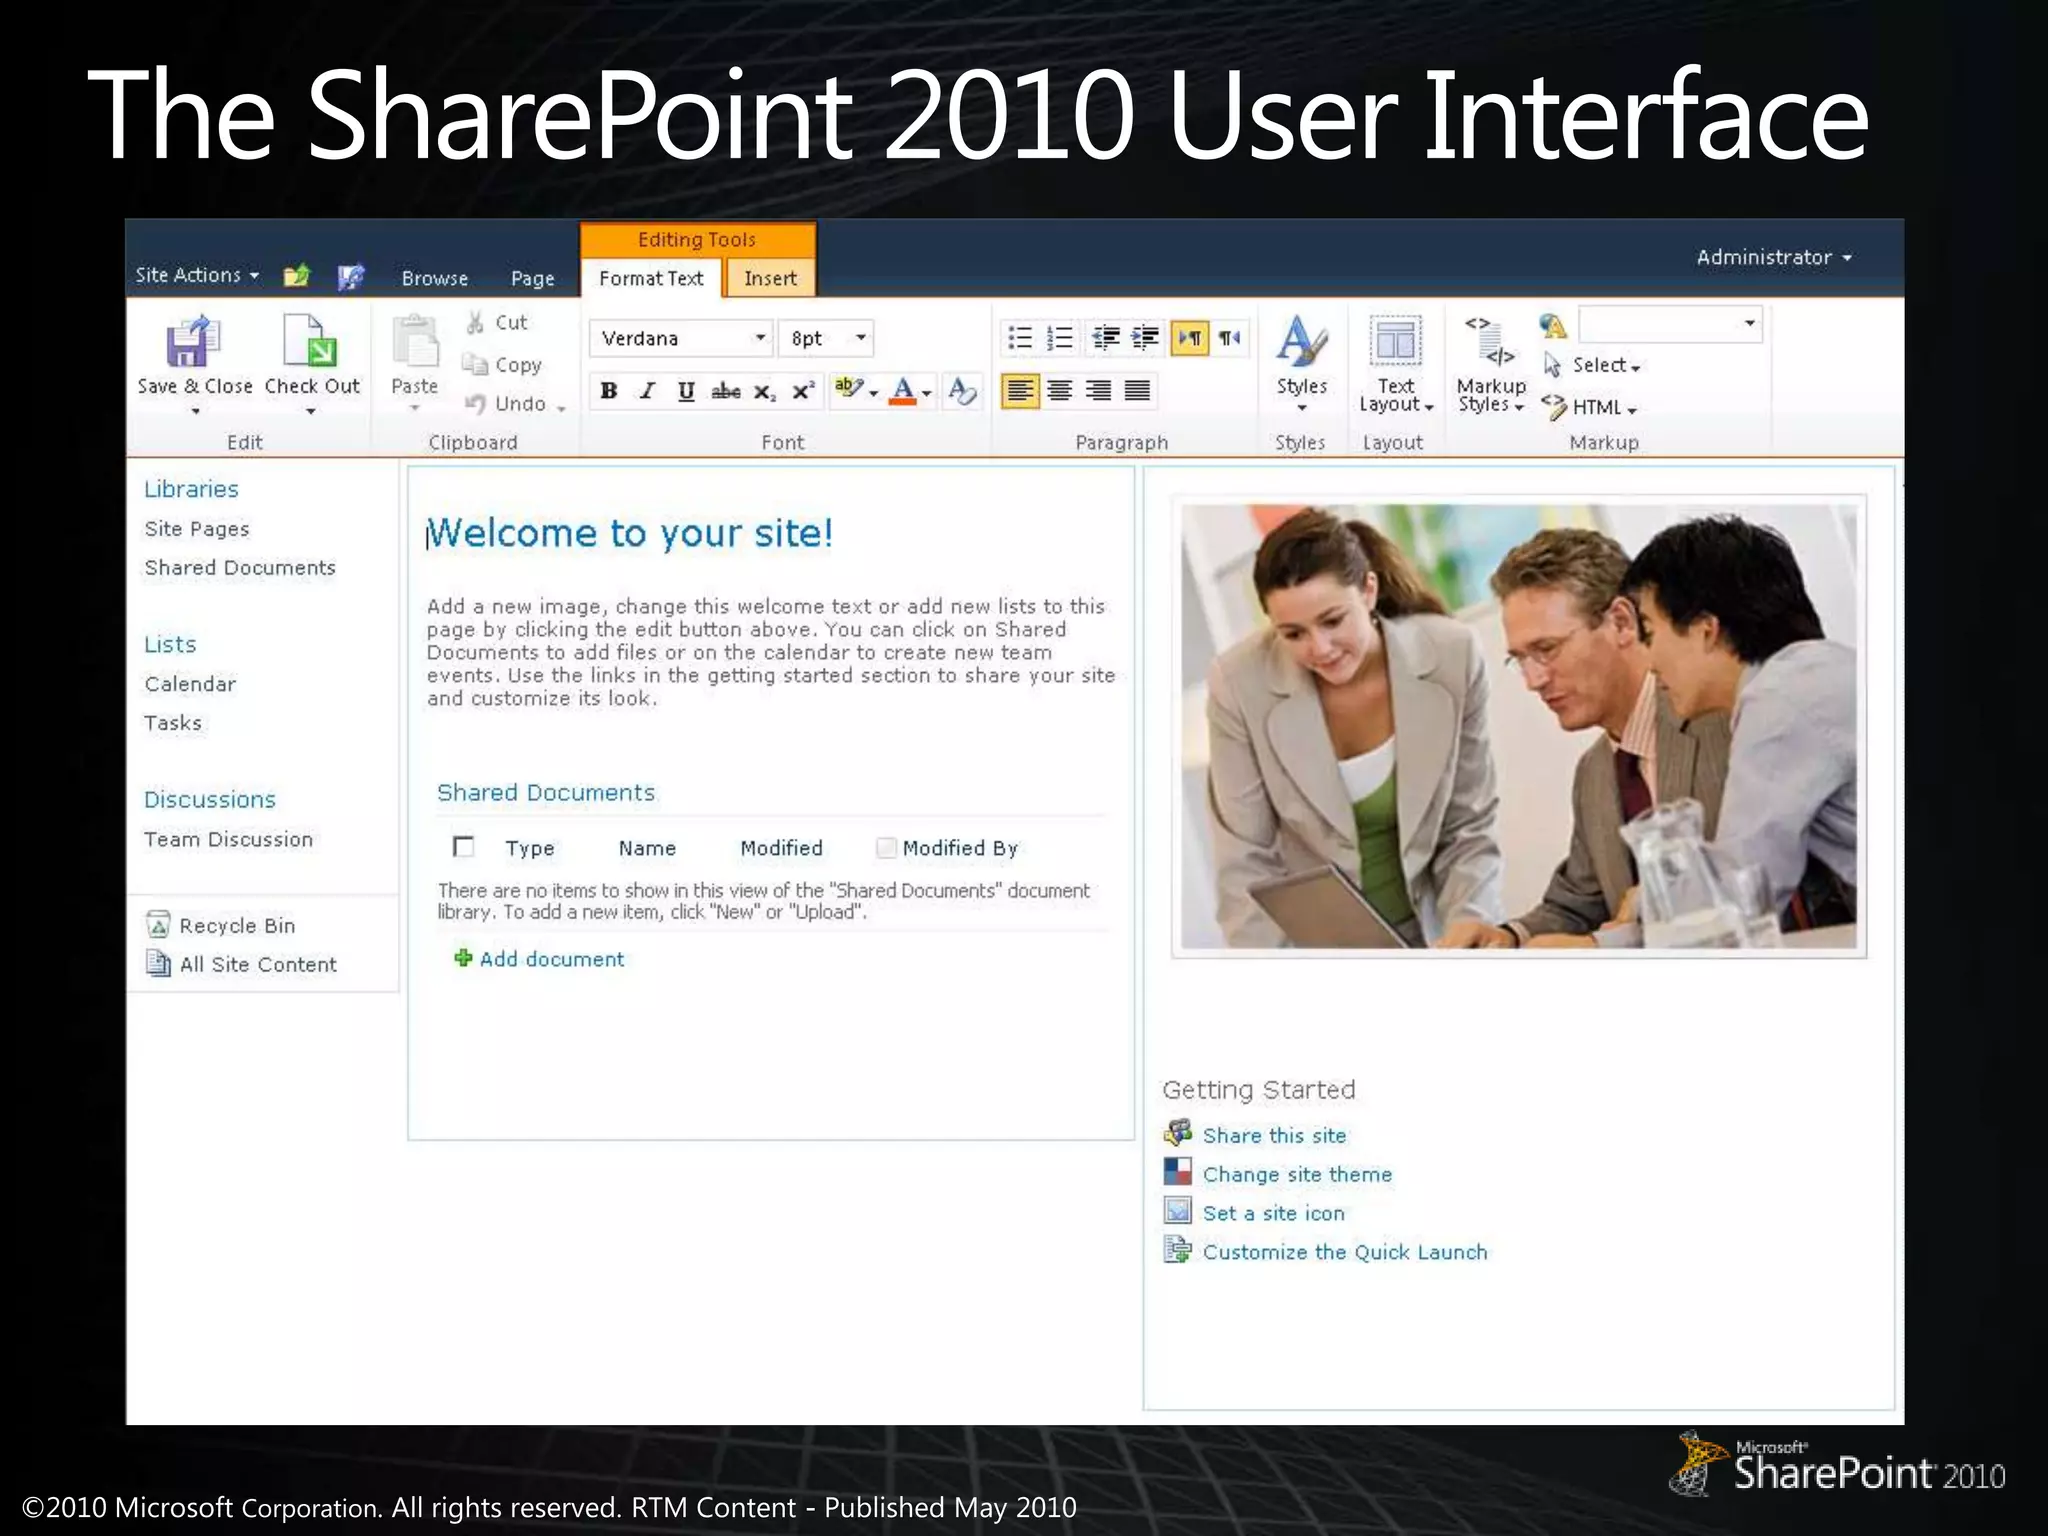Open the Tasks list
2048x1536 pixels.
(x=173, y=723)
